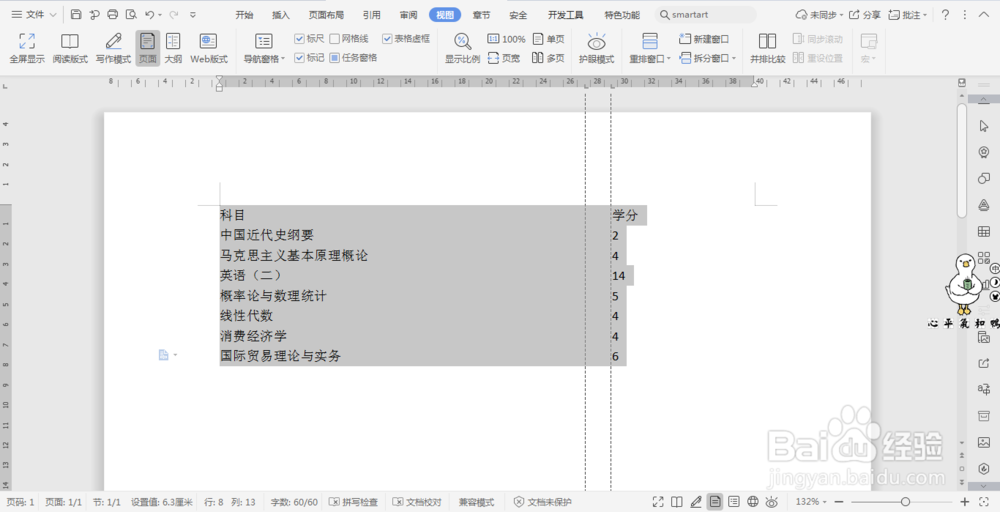Open the 审阅 Review tab

click(408, 15)
